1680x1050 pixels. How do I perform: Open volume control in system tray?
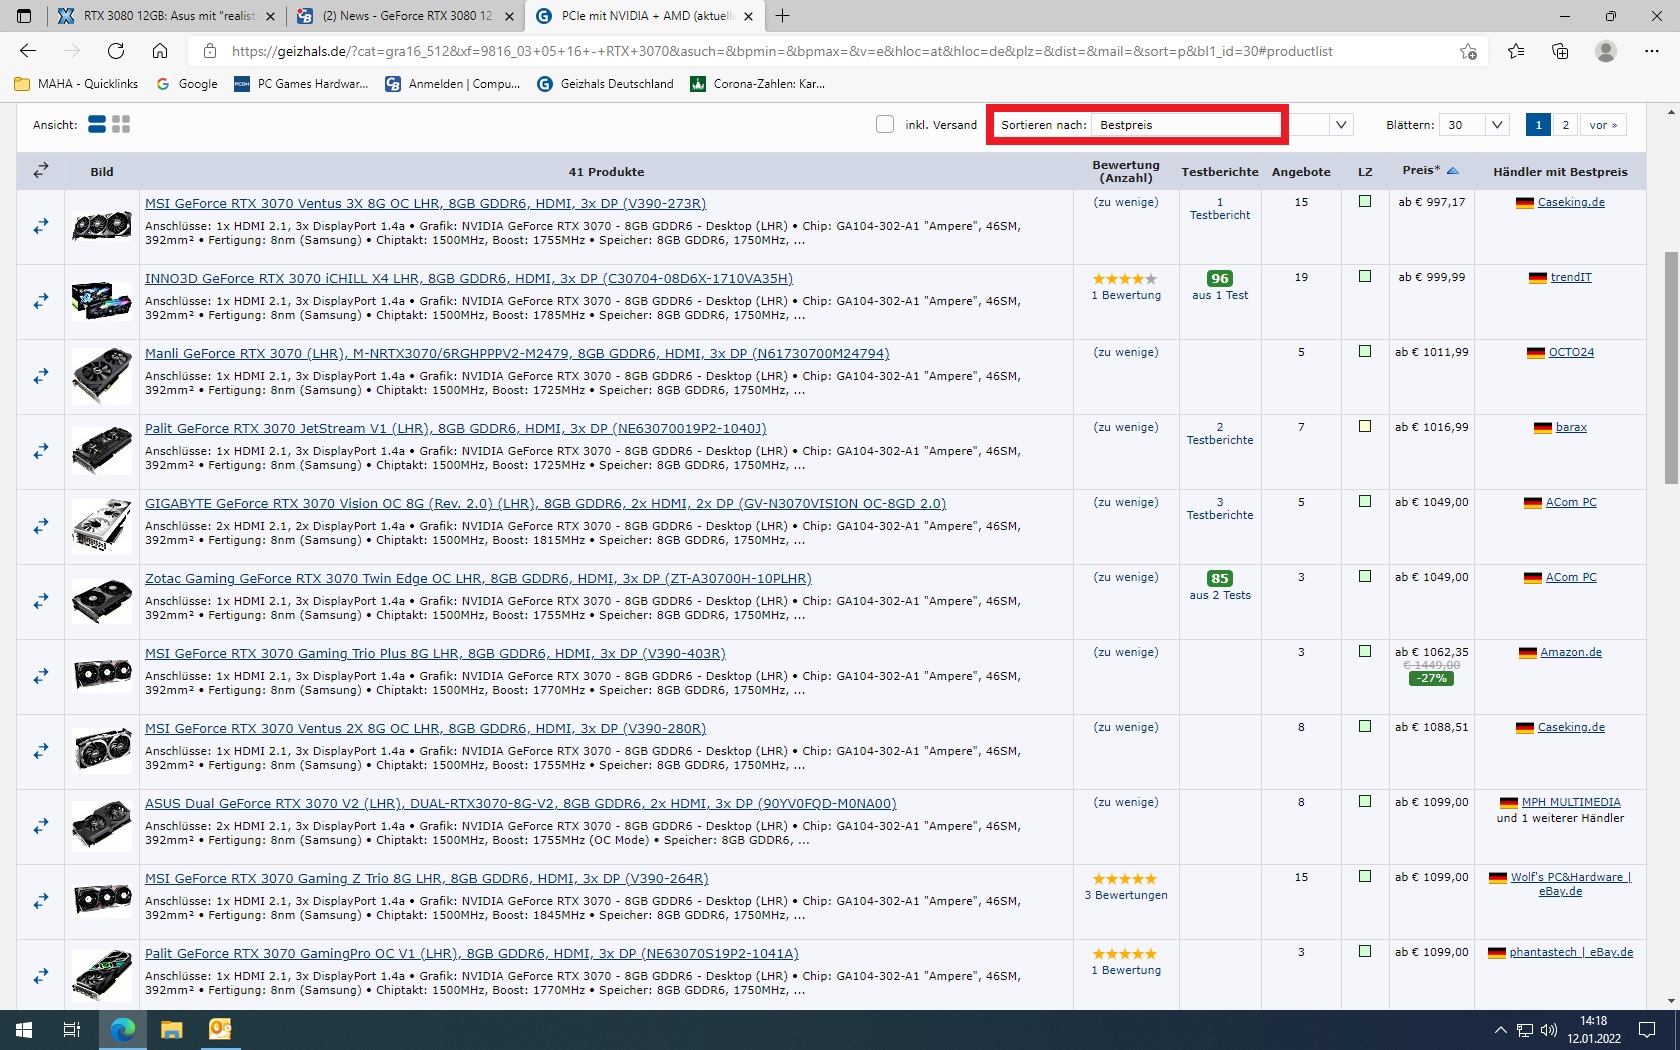click(1549, 1030)
